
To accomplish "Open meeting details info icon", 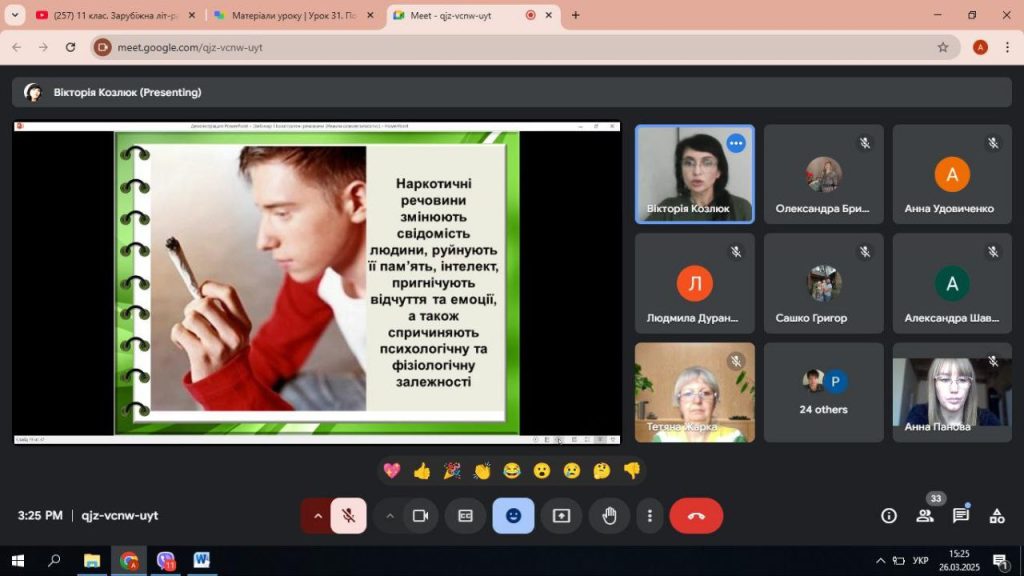I will (888, 516).
